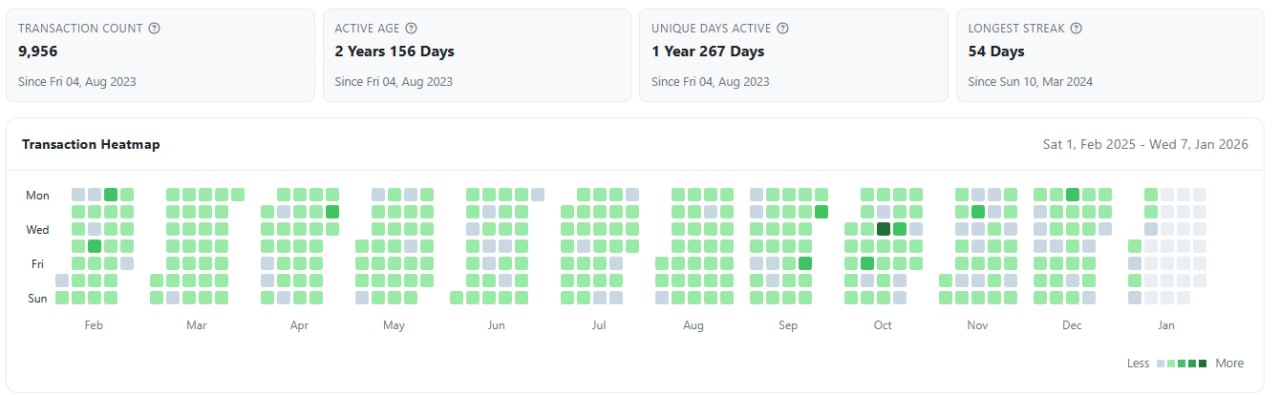The image size is (1280, 395).
Task: Select the 9,956 transaction count value
Action: tap(39, 52)
